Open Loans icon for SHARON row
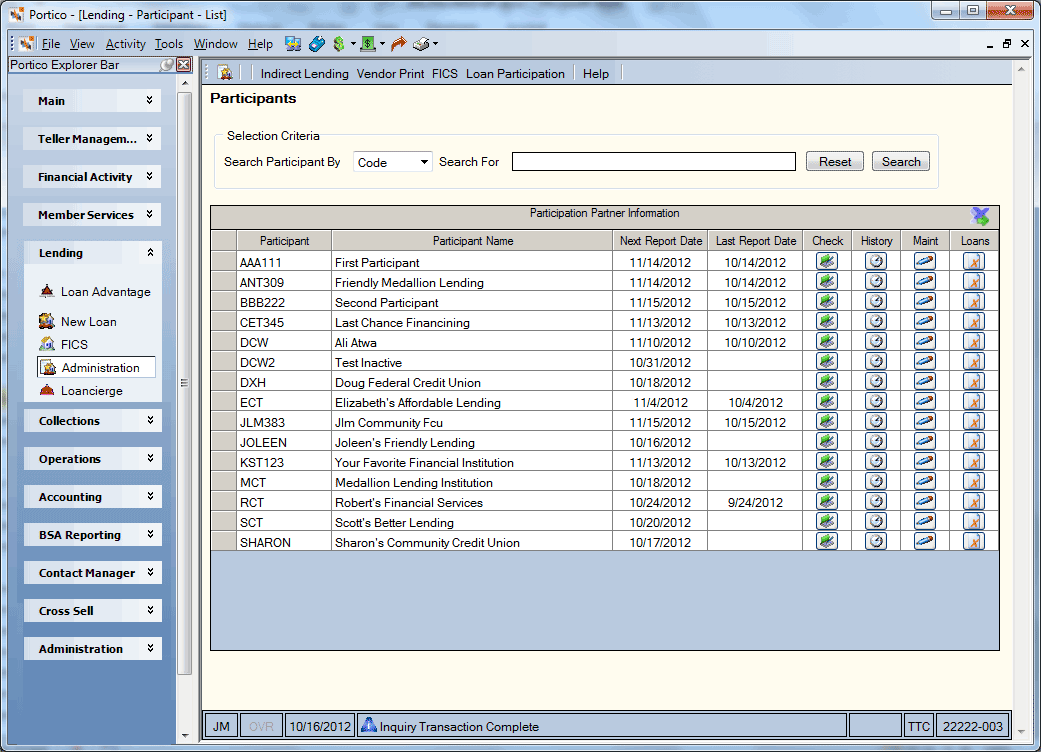1041x752 pixels. pyautogui.click(x=974, y=542)
